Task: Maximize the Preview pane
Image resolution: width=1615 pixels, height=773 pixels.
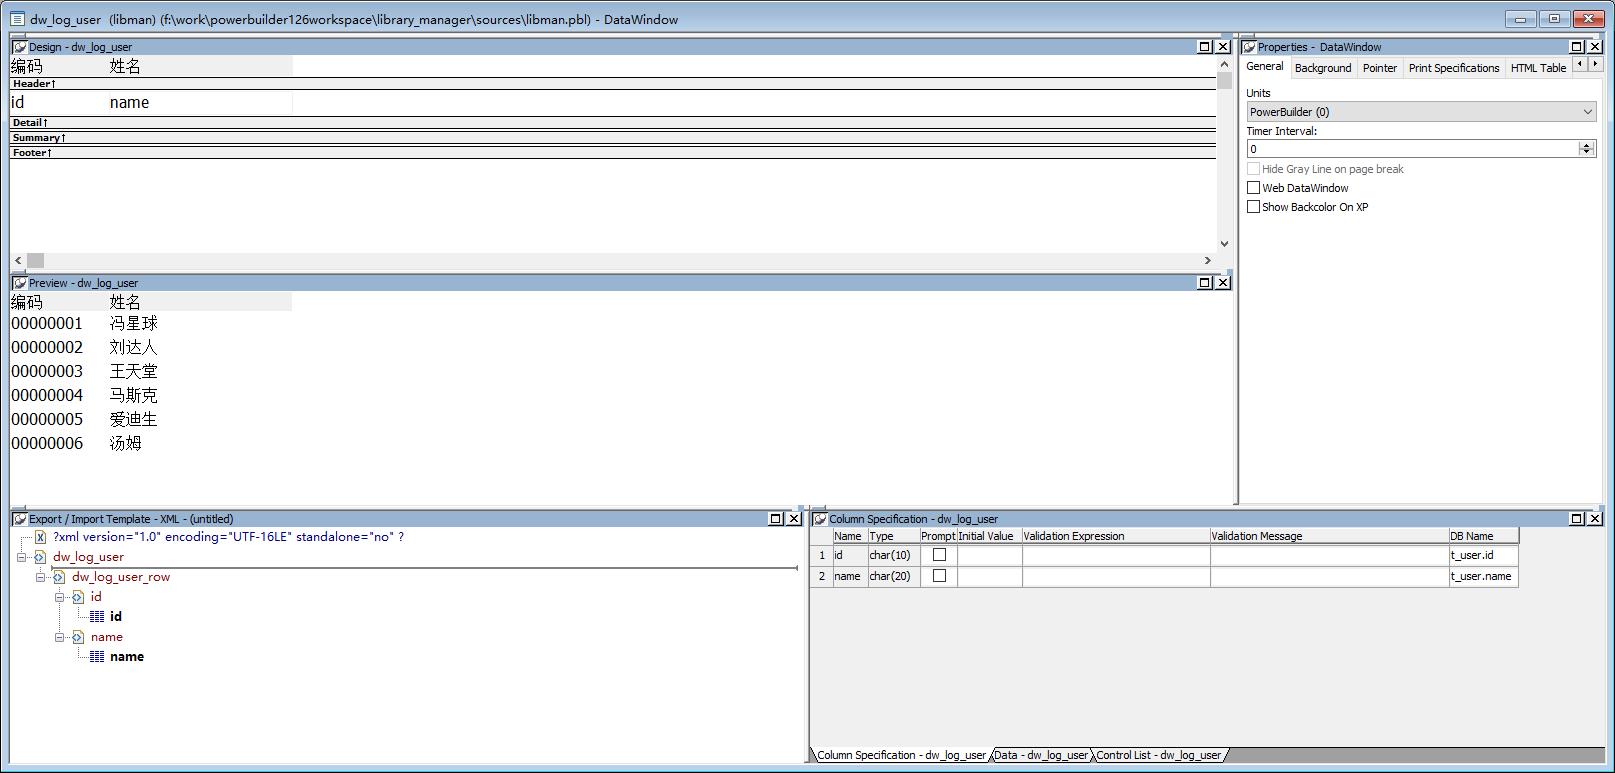Action: tap(1205, 283)
